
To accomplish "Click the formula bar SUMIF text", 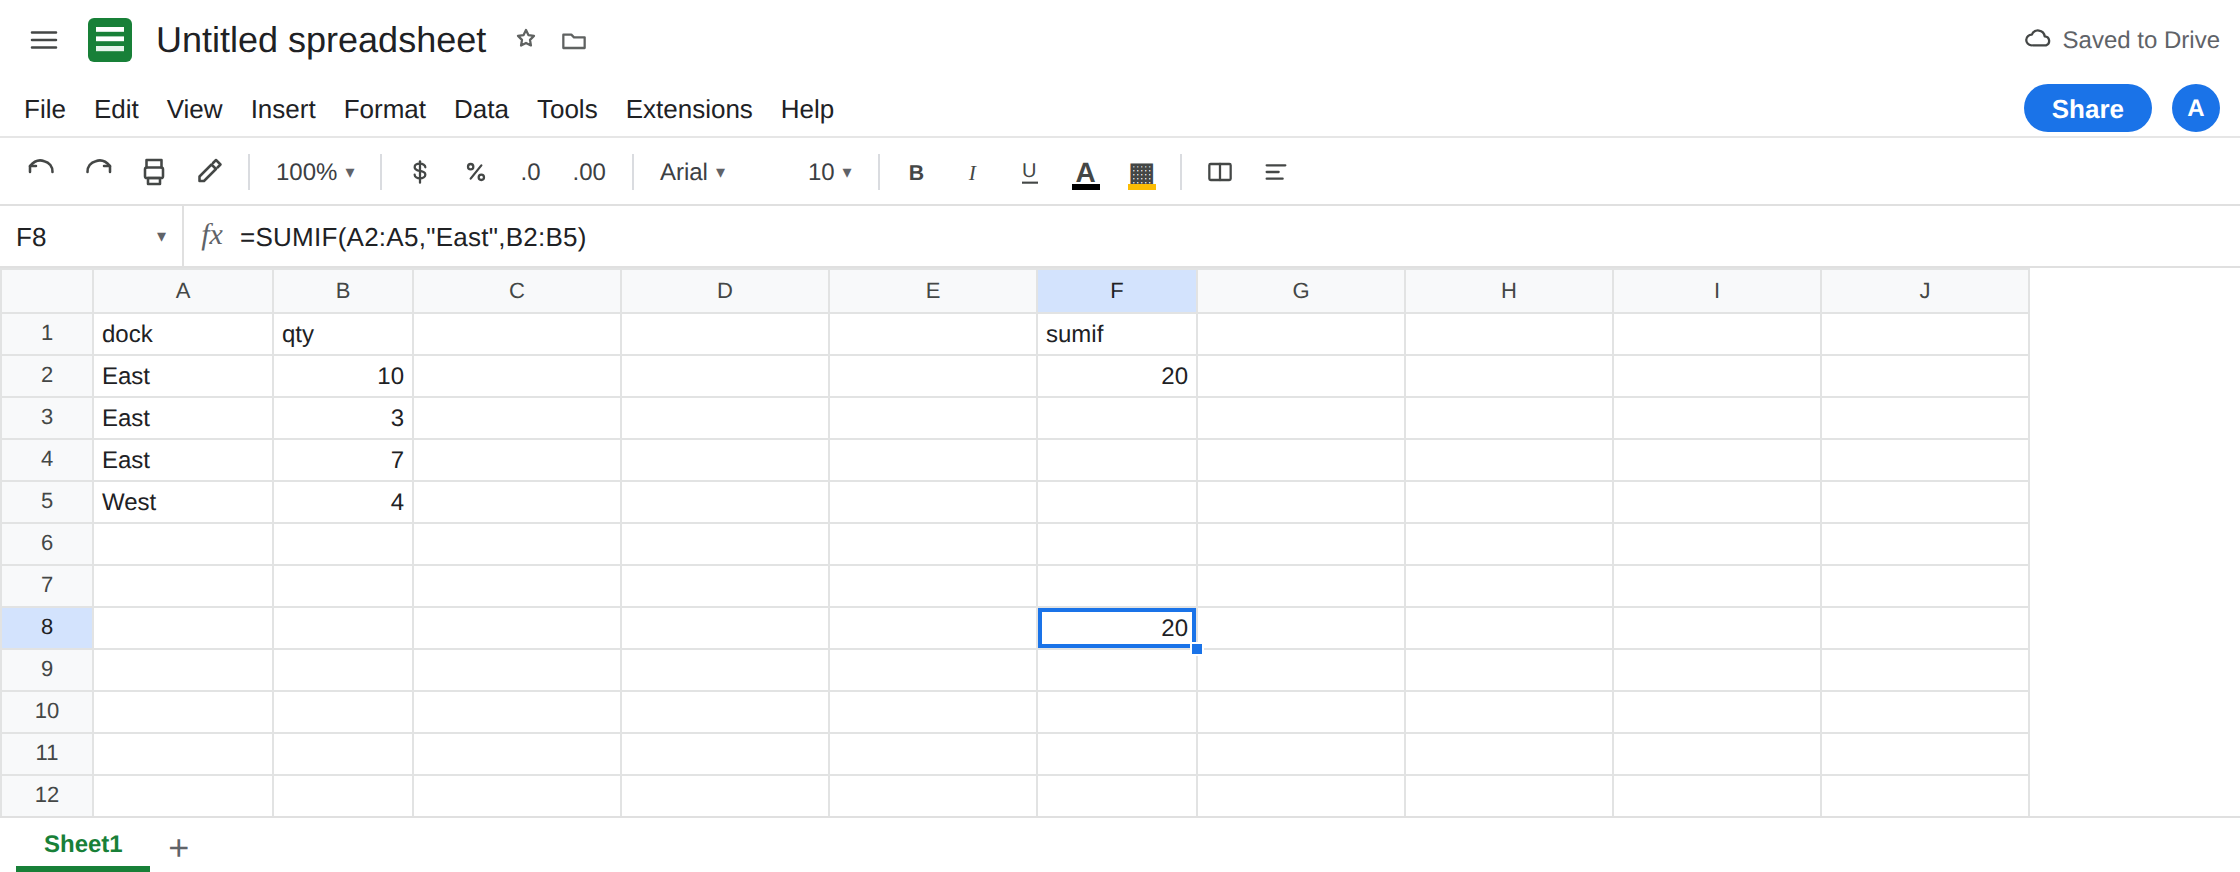I will (413, 237).
